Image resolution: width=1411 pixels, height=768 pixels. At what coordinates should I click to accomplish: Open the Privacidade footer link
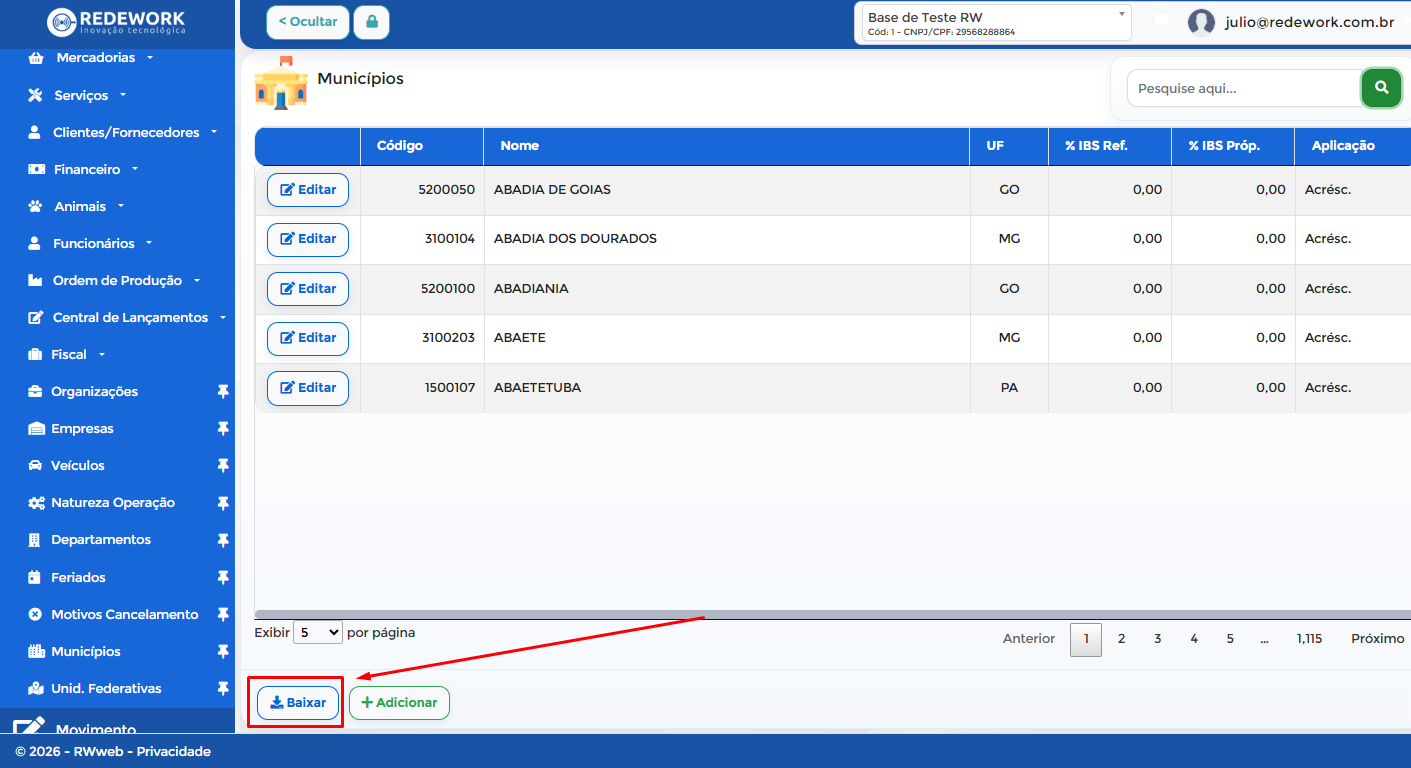(174, 751)
